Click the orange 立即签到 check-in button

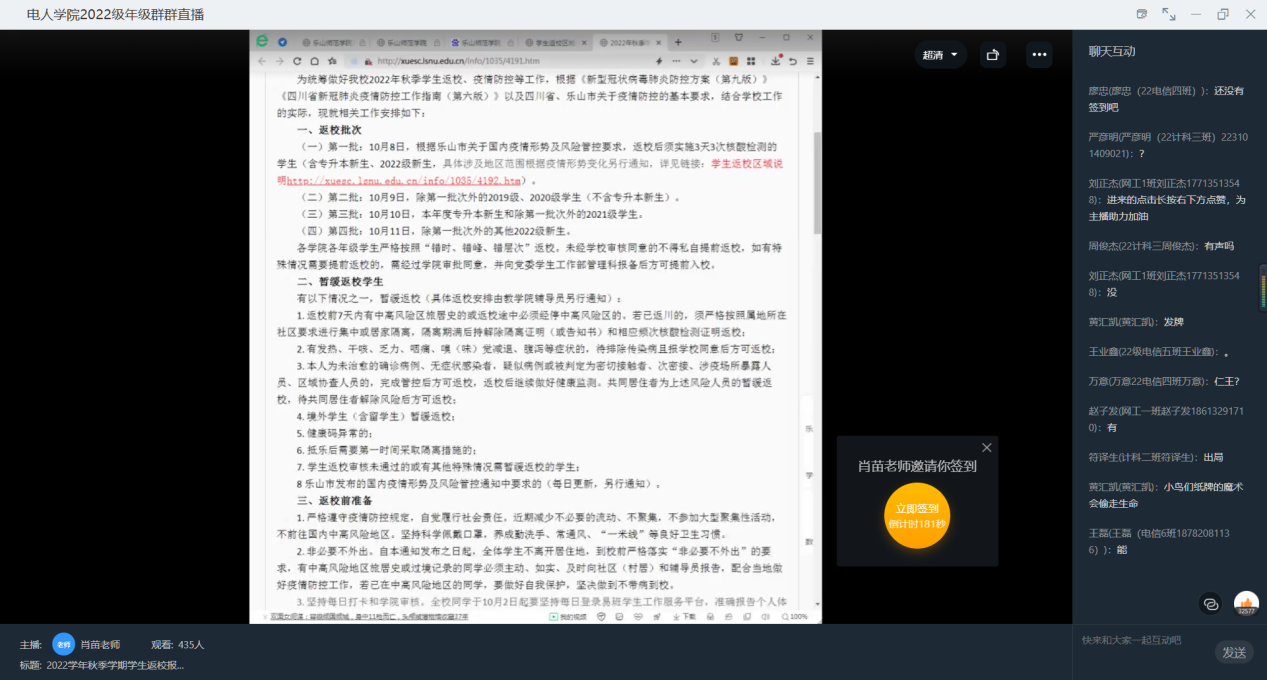pyautogui.click(x=916, y=515)
